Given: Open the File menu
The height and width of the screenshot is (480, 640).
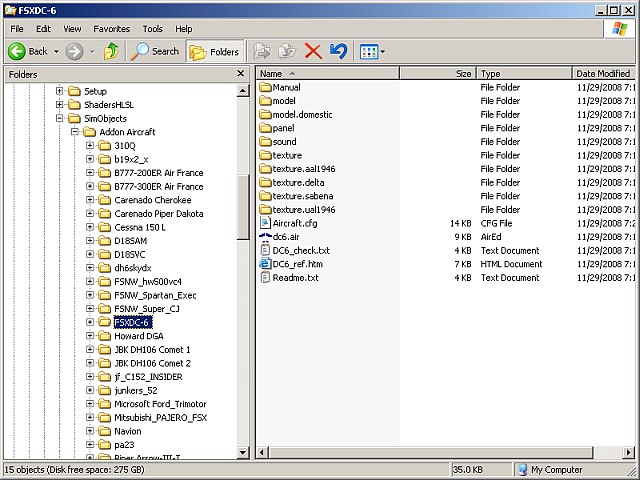Looking at the screenshot, I should pyautogui.click(x=17, y=29).
